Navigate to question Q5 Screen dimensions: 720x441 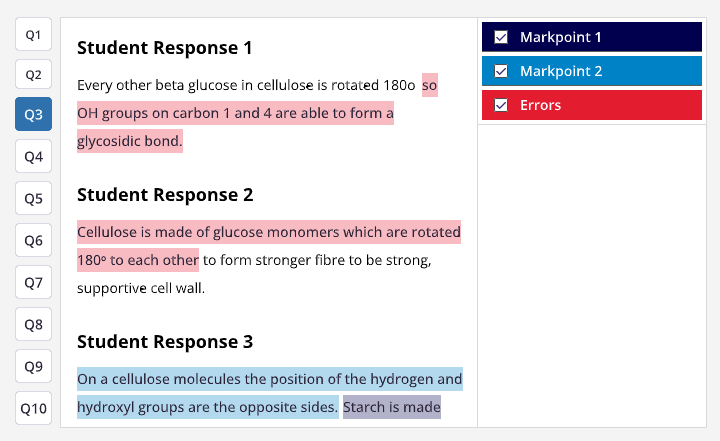point(33,199)
